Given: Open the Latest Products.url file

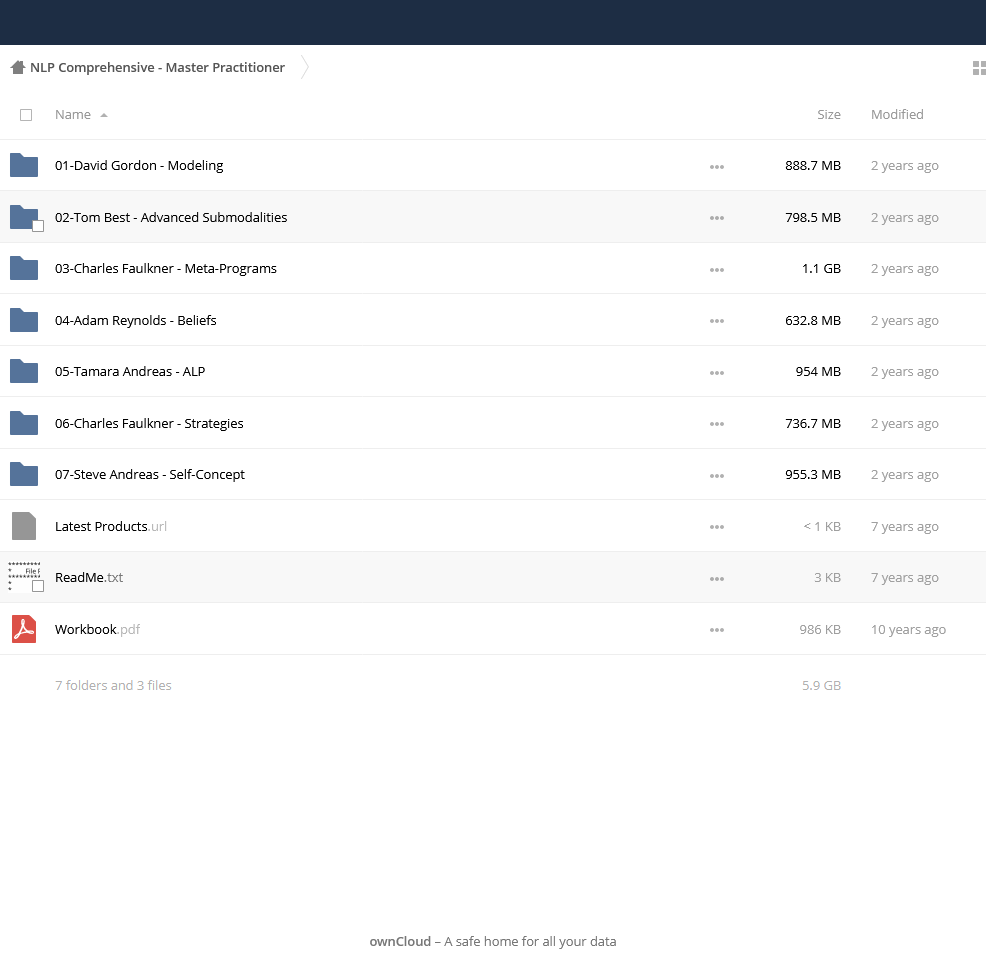Looking at the screenshot, I should 111,526.
